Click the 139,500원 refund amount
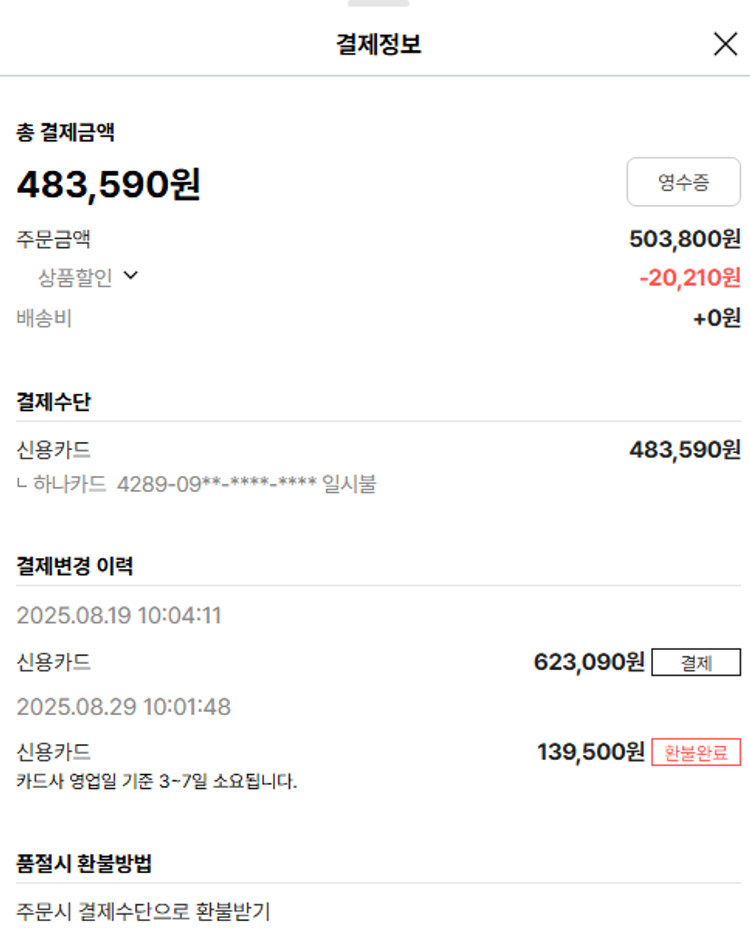 click(x=591, y=752)
